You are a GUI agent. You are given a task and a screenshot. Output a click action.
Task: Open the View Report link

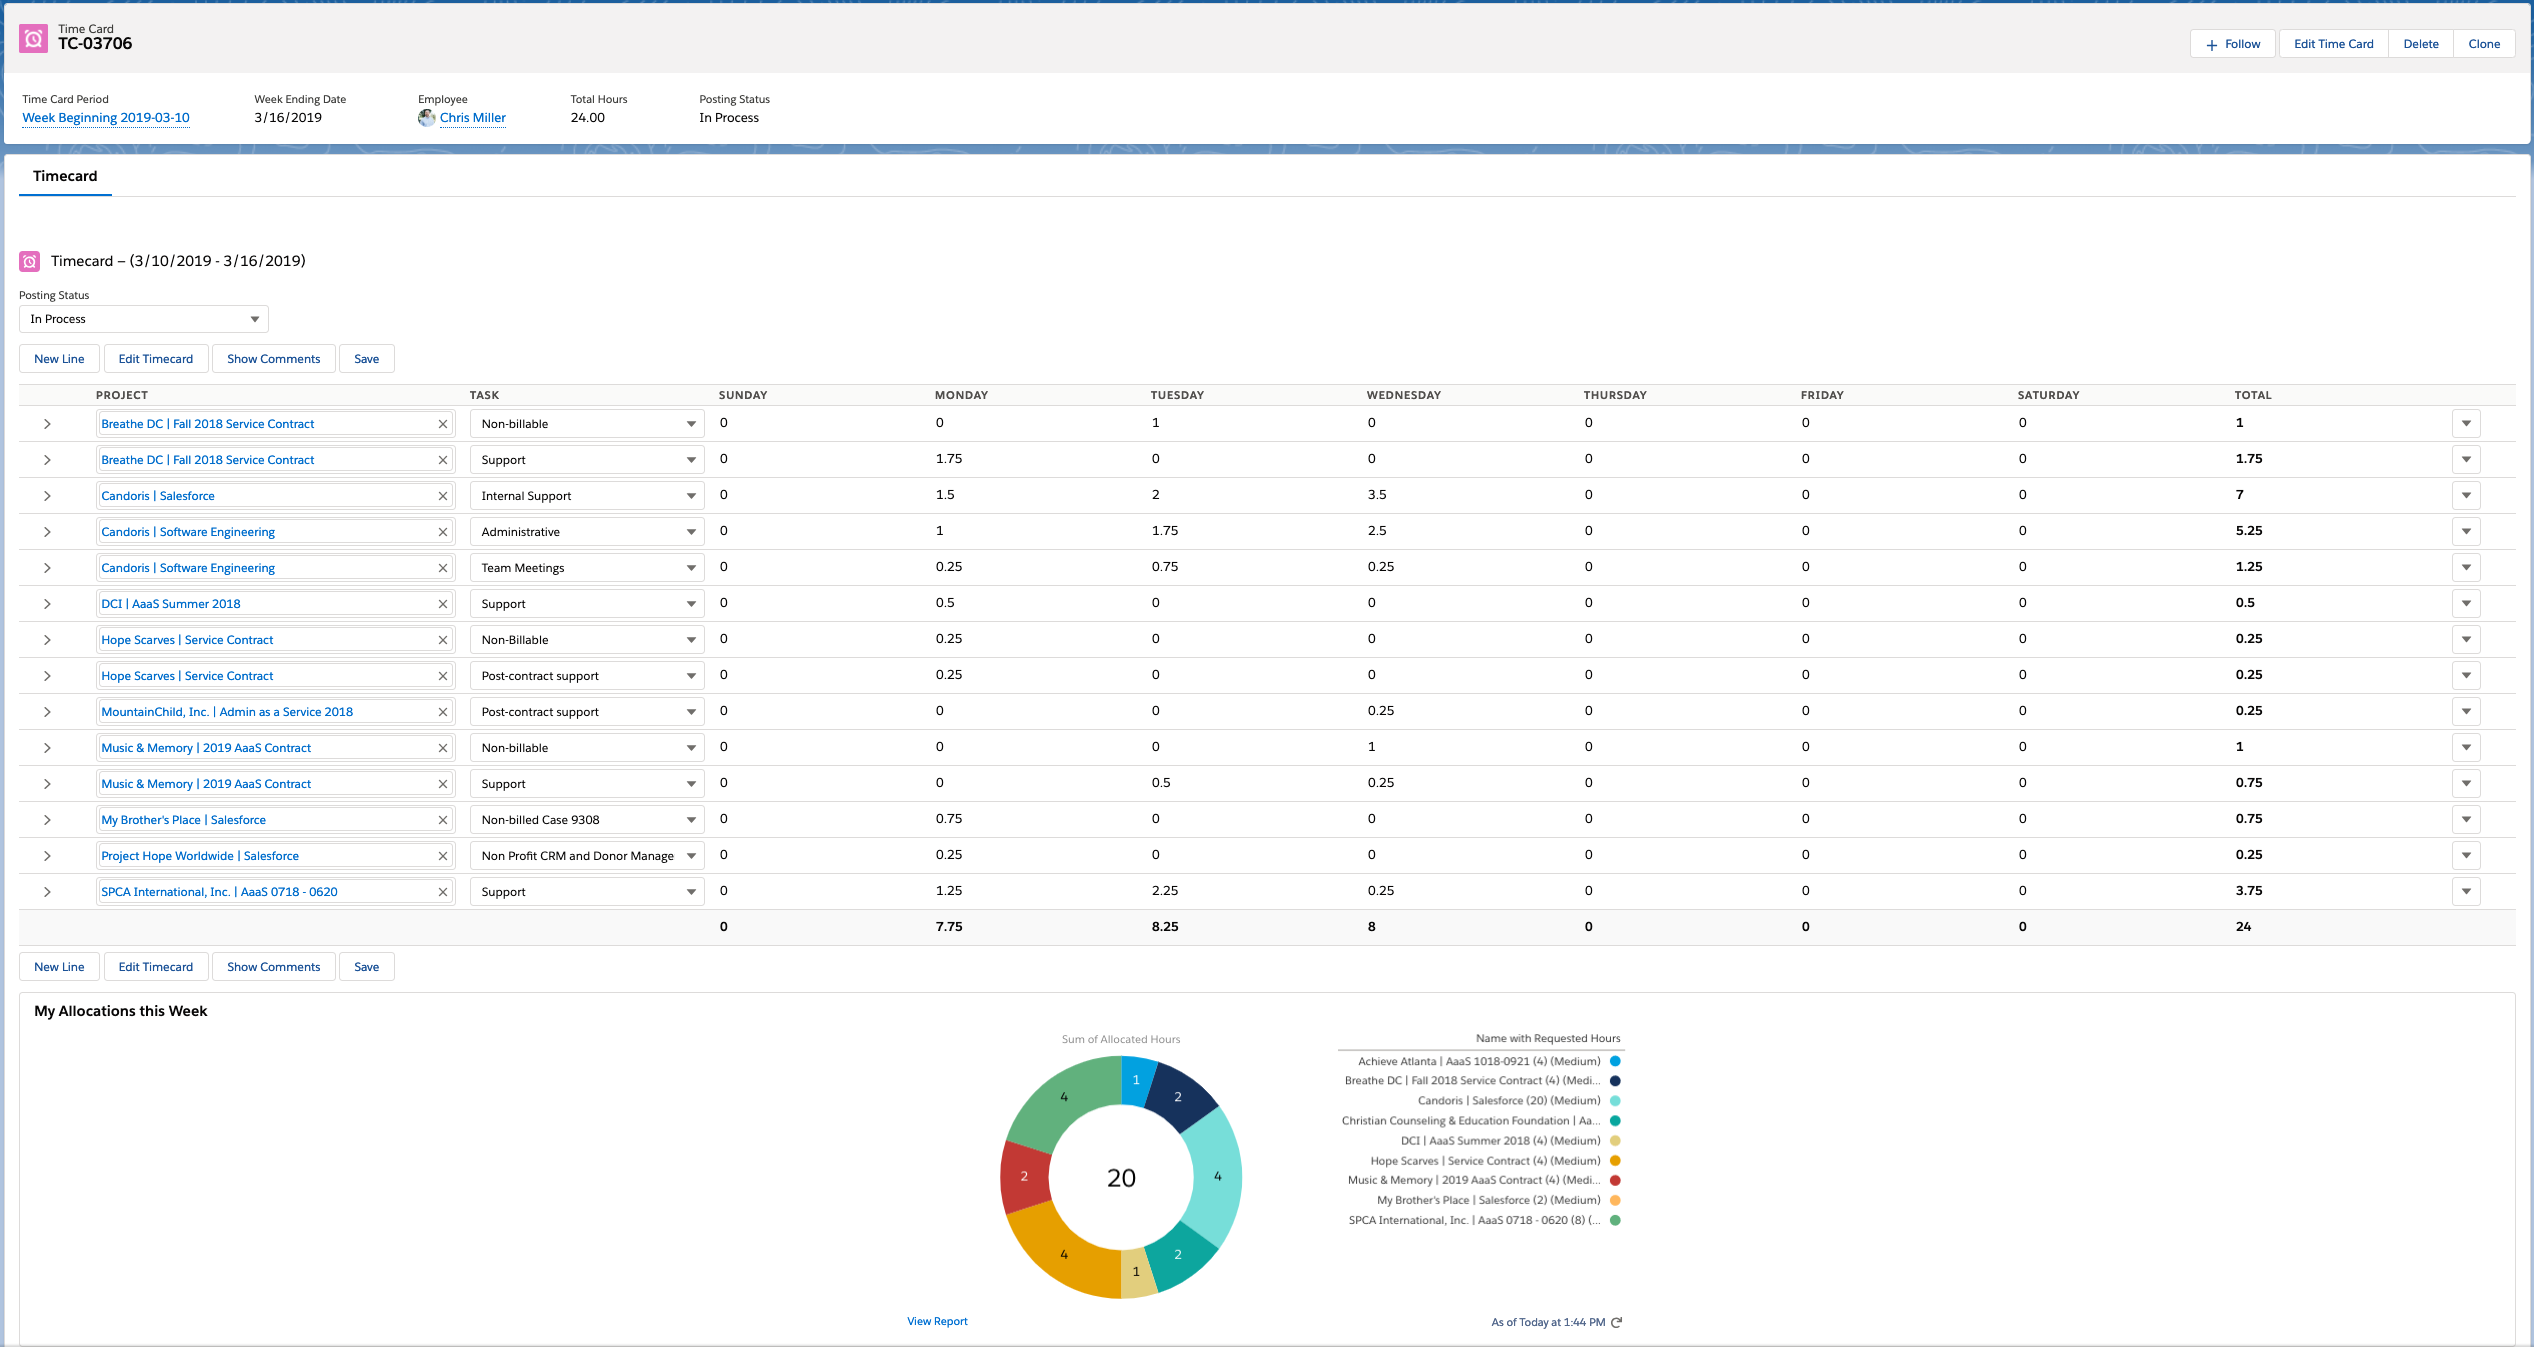pyautogui.click(x=937, y=1321)
